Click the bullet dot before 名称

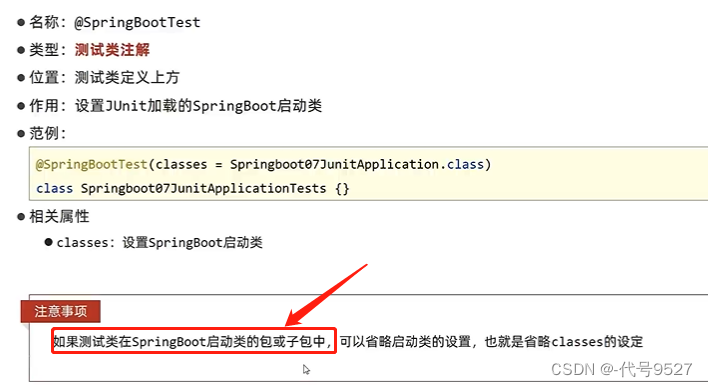click(x=21, y=23)
